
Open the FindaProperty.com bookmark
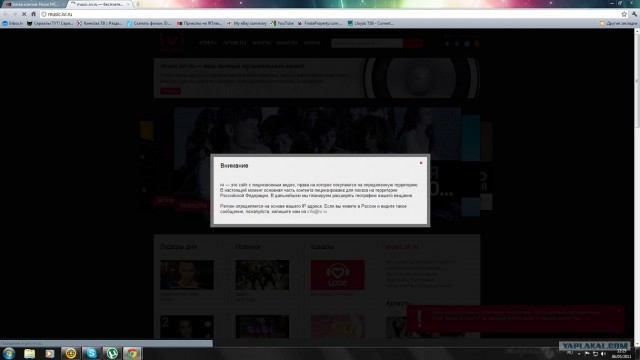(x=320, y=23)
